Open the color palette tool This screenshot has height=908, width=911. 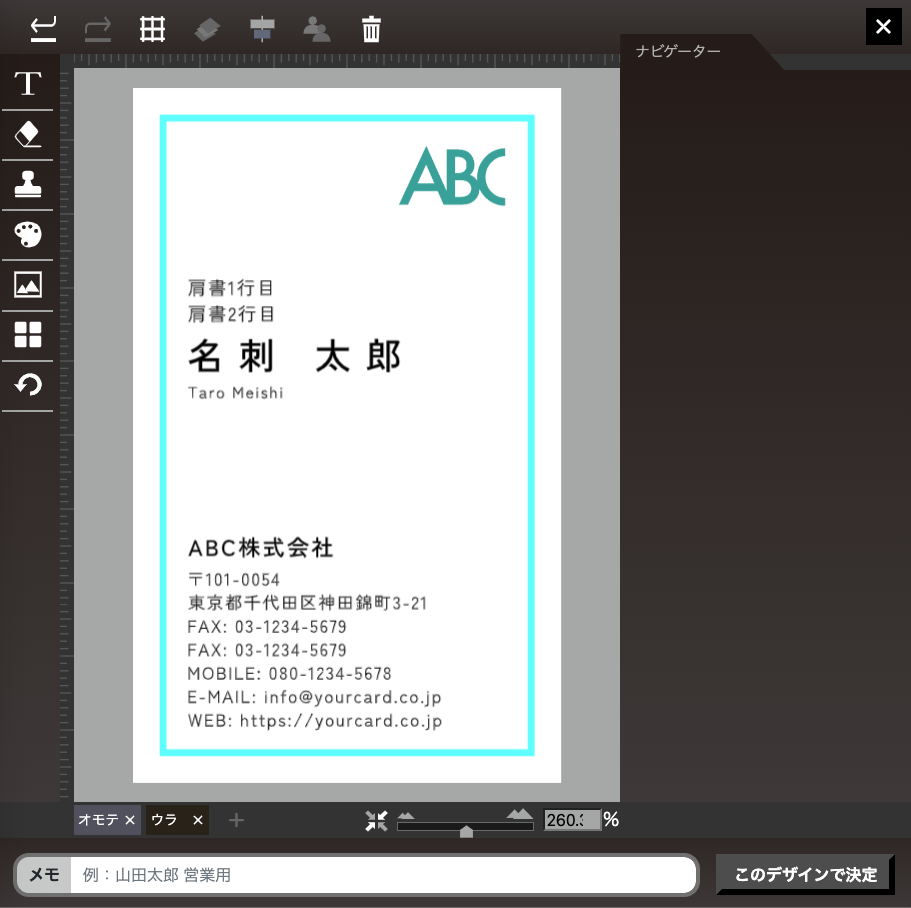pos(28,235)
